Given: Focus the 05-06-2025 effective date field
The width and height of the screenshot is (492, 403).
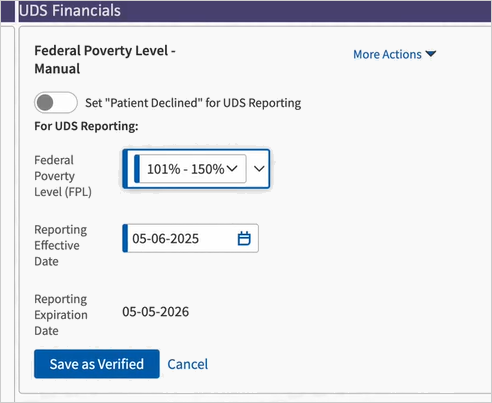Looking at the screenshot, I should 190,238.
